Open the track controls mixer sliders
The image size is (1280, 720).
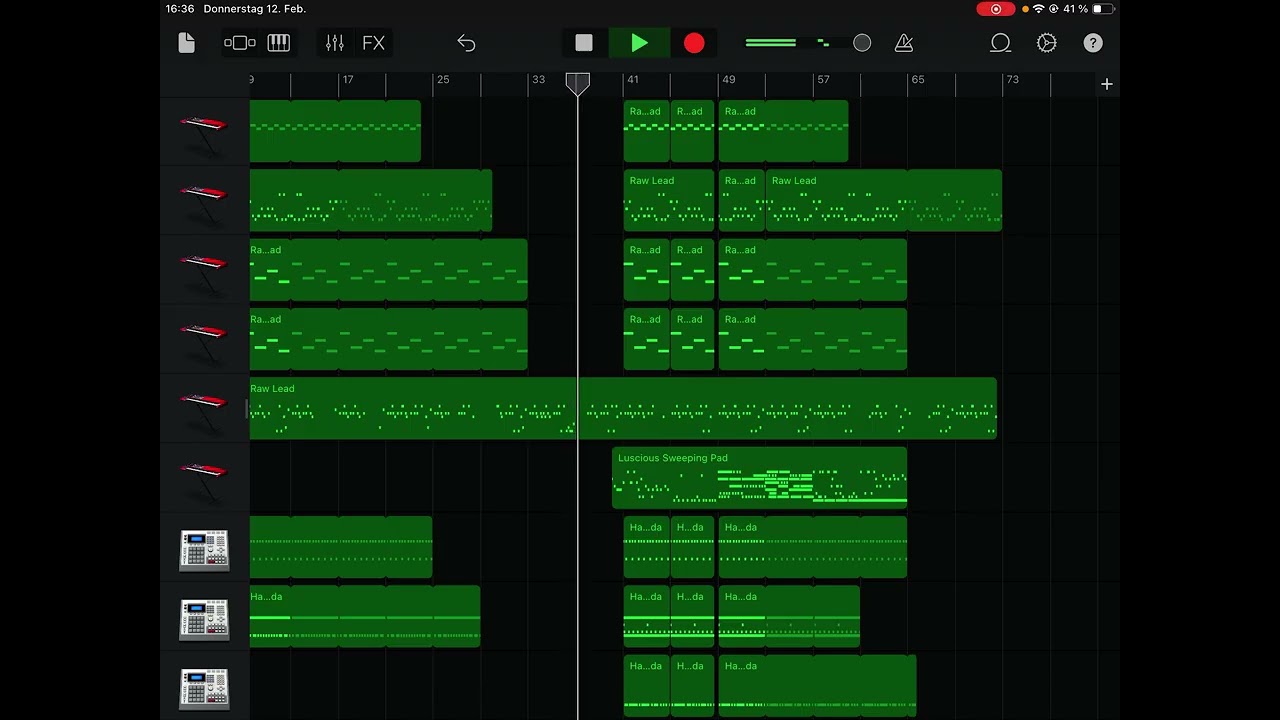(335, 43)
